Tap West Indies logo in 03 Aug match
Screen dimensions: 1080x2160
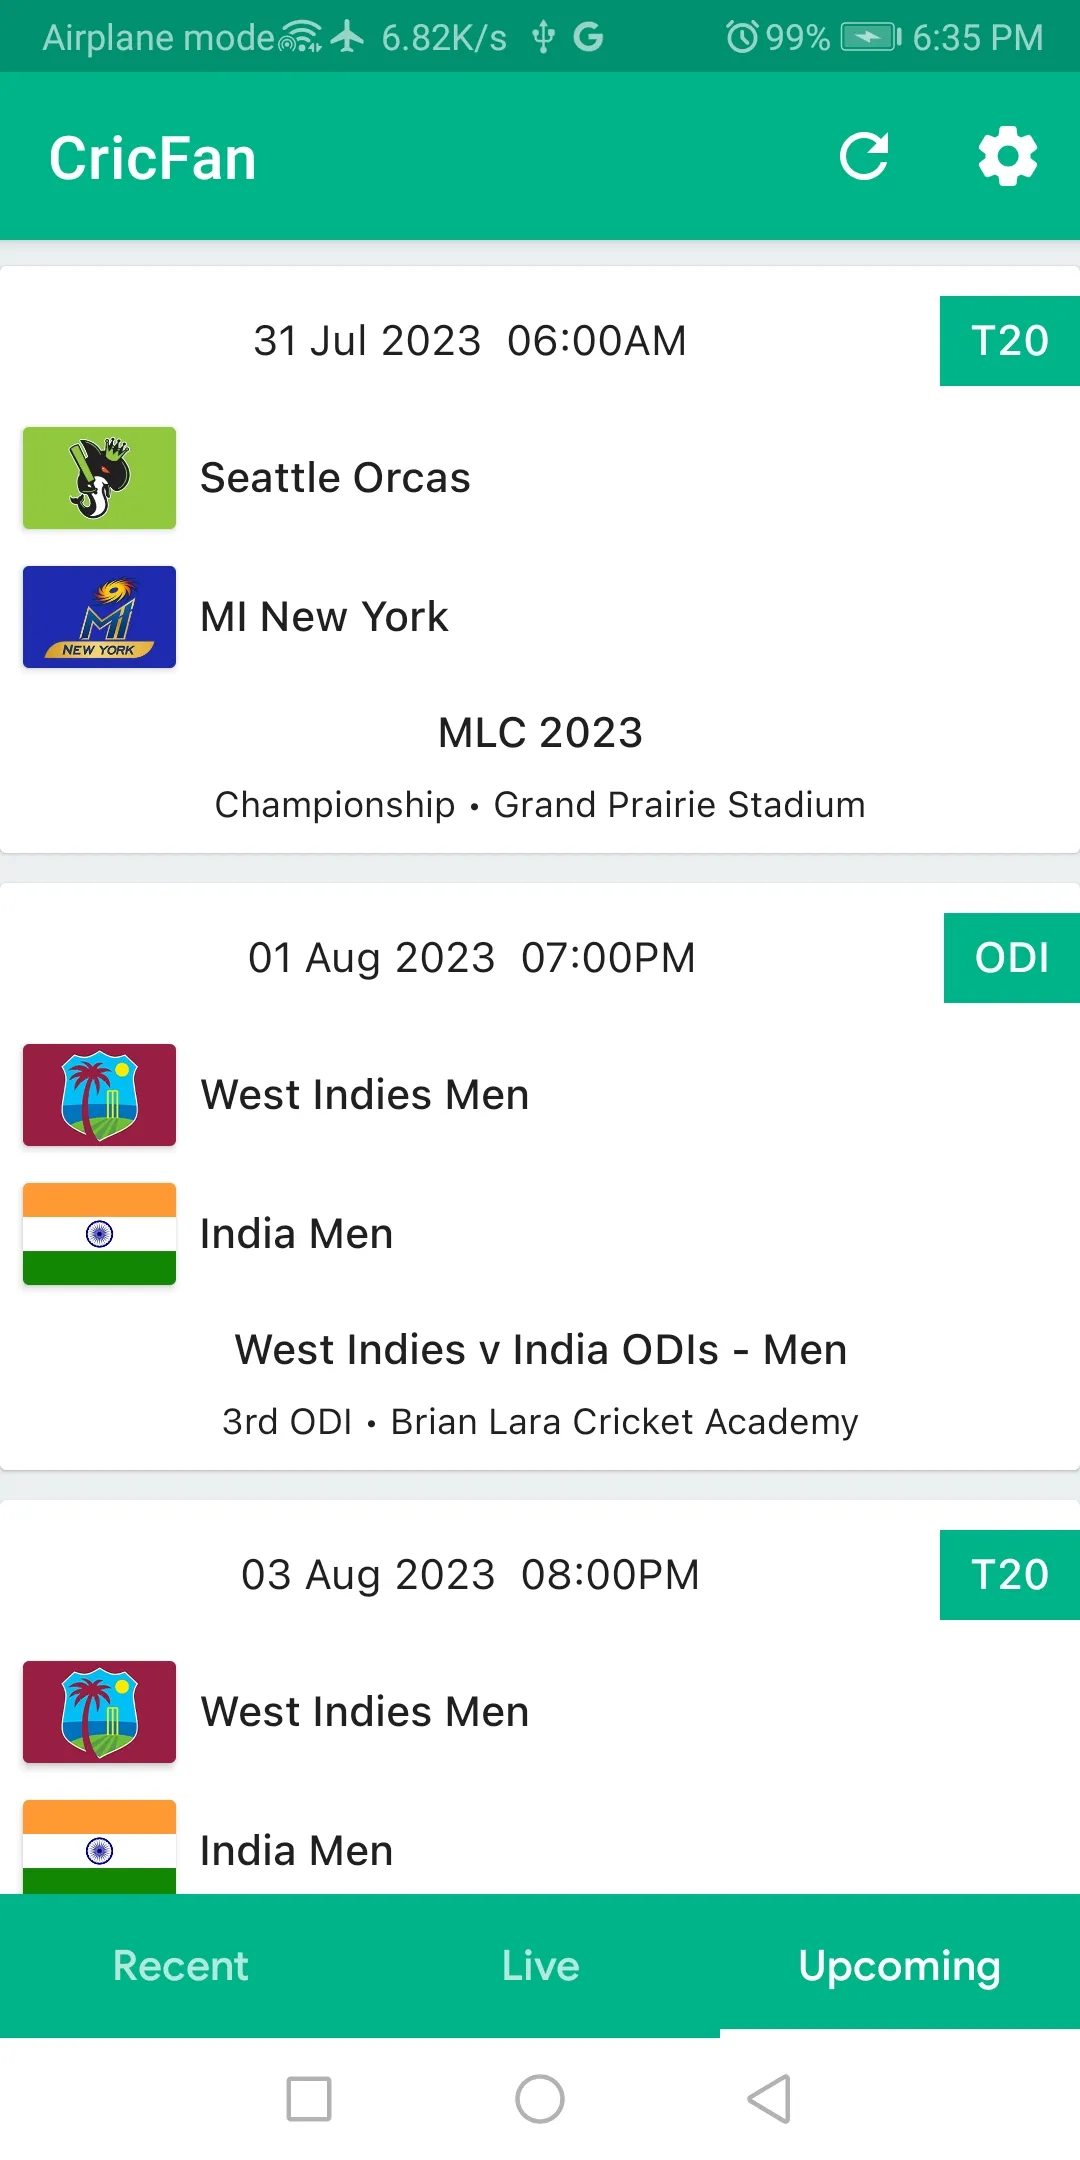click(x=99, y=1712)
